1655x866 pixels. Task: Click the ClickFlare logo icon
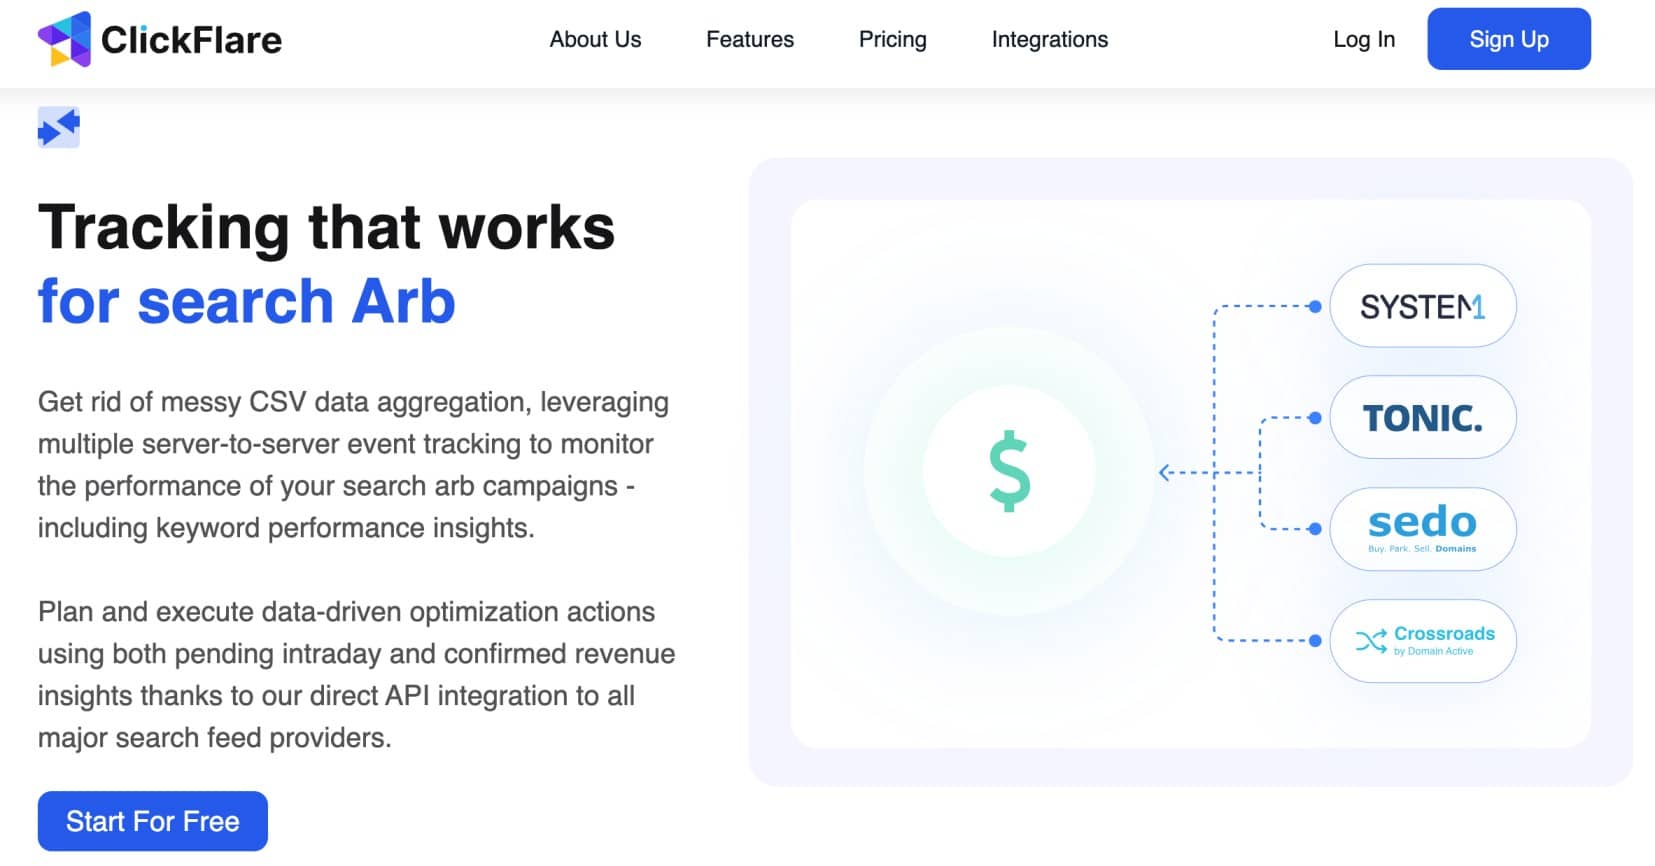click(64, 39)
